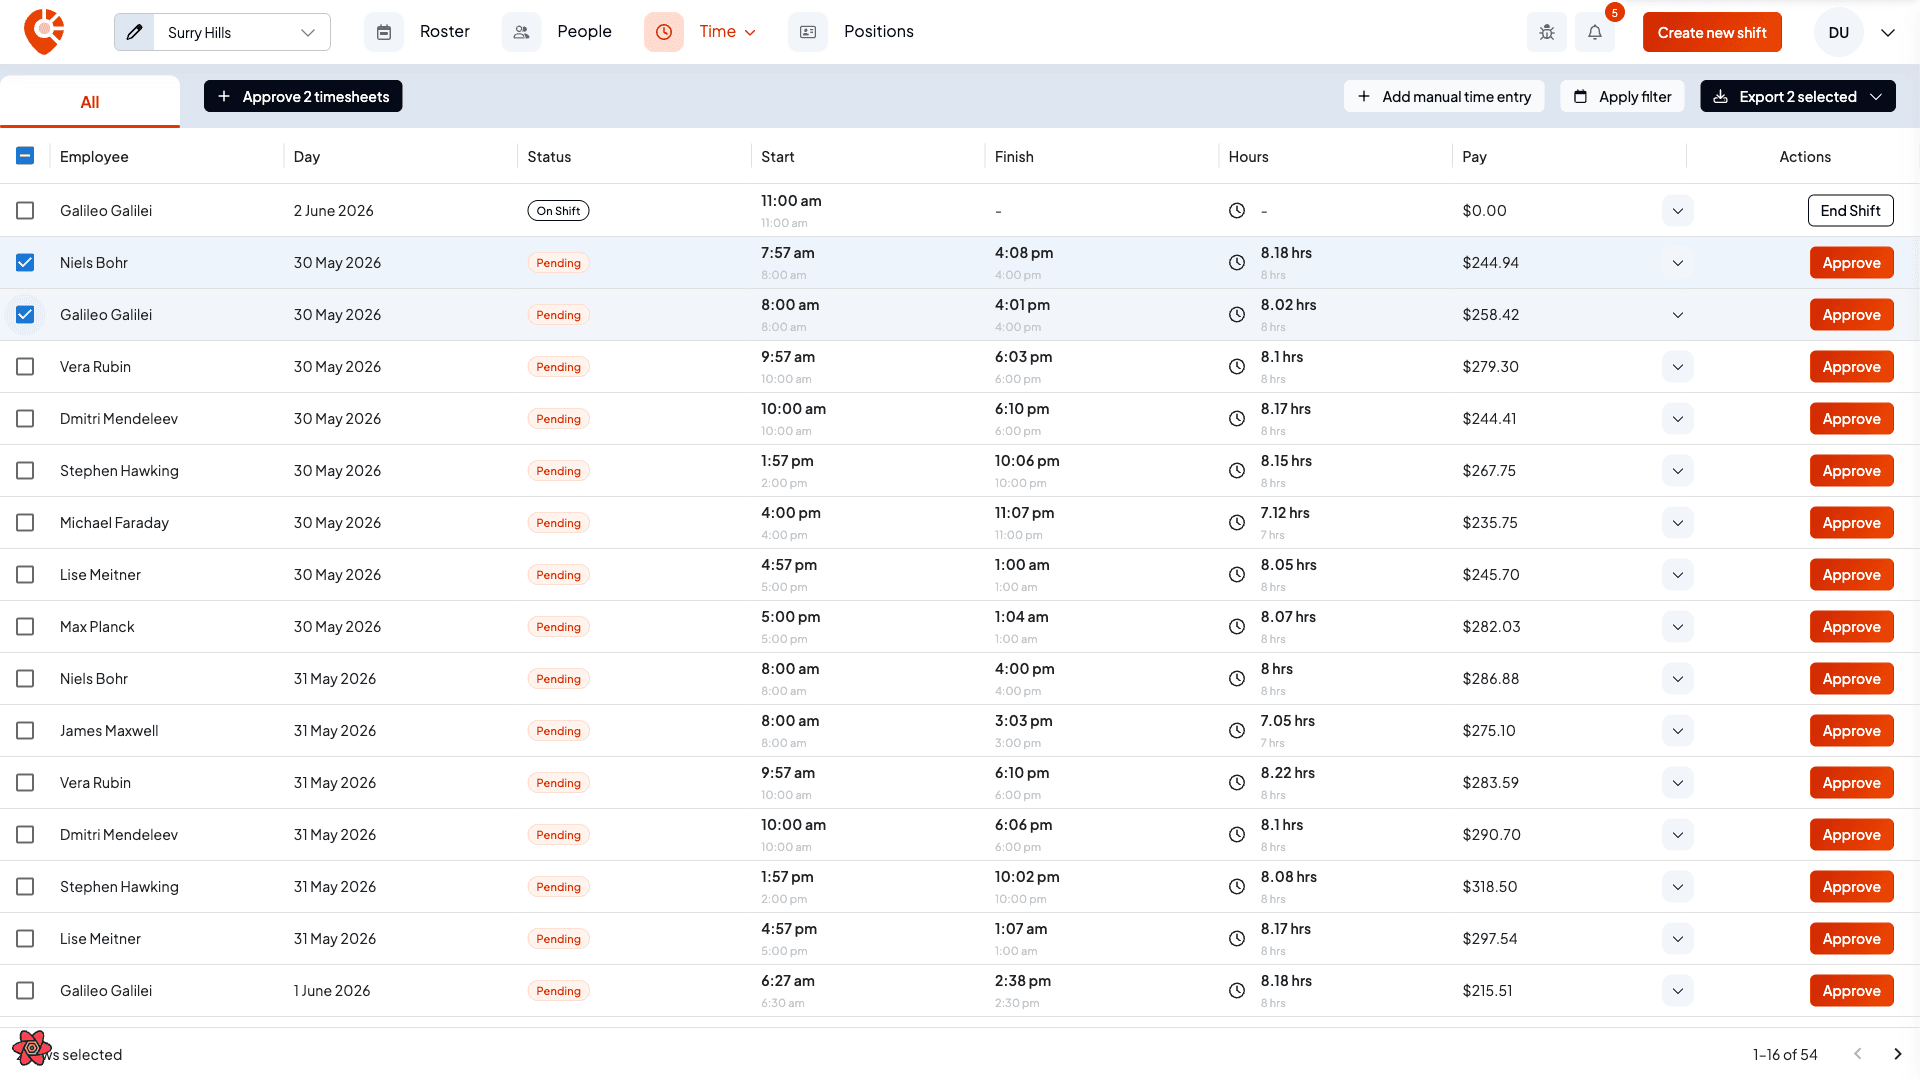Click clock icon in Galileo Galilei 8.02 hrs row
Viewport: 1920px width, 1080px height.
coord(1237,315)
